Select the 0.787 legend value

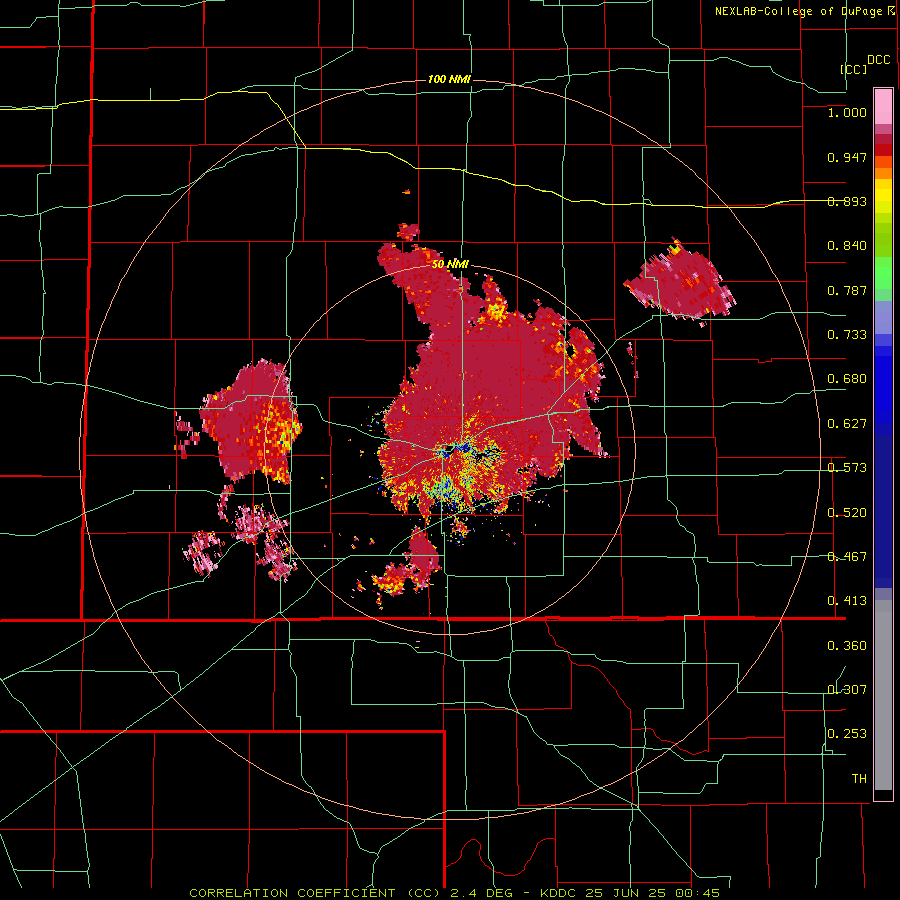pos(847,290)
